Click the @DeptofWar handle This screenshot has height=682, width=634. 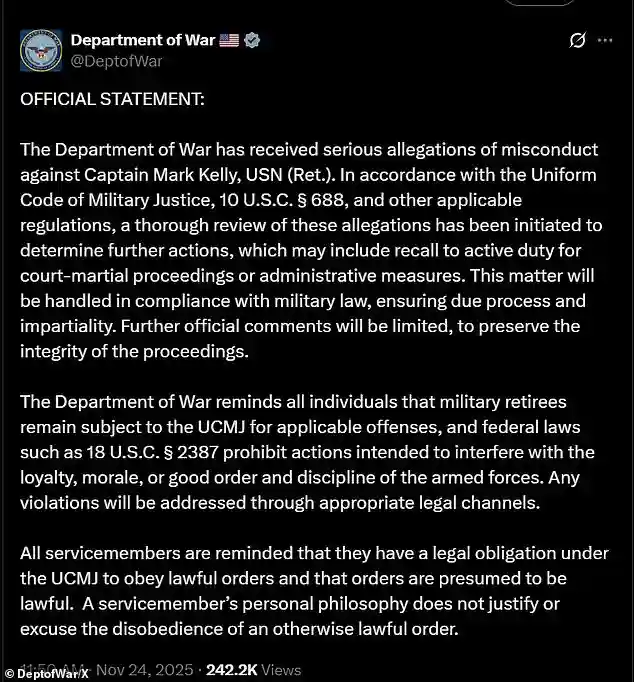point(116,61)
